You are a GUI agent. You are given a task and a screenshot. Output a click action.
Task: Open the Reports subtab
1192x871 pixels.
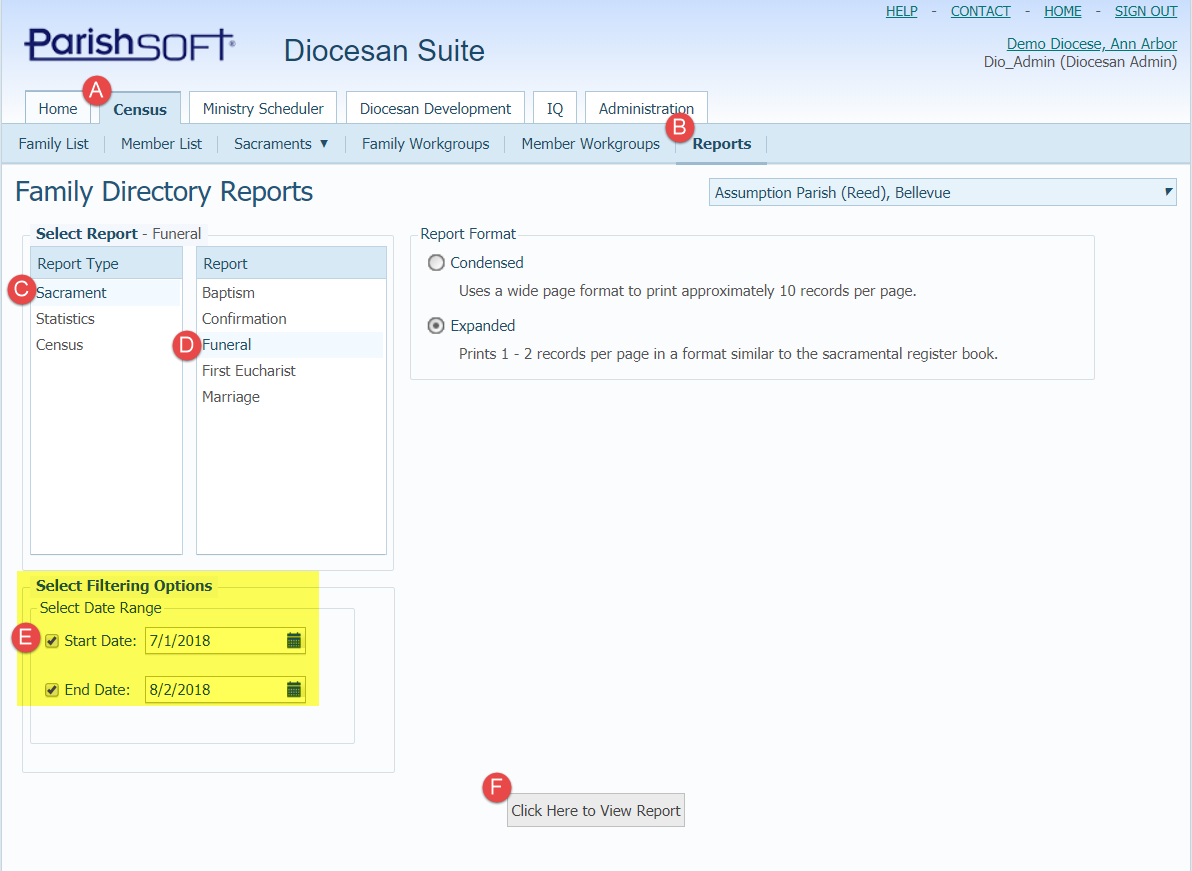coord(721,144)
